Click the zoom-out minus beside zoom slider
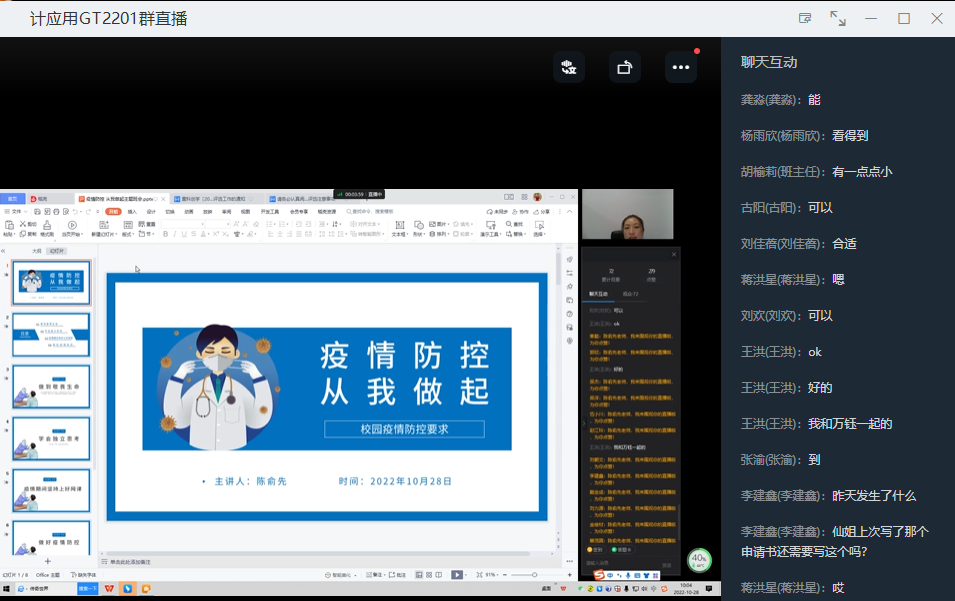Screen dimensions: 955x601 point(505,575)
